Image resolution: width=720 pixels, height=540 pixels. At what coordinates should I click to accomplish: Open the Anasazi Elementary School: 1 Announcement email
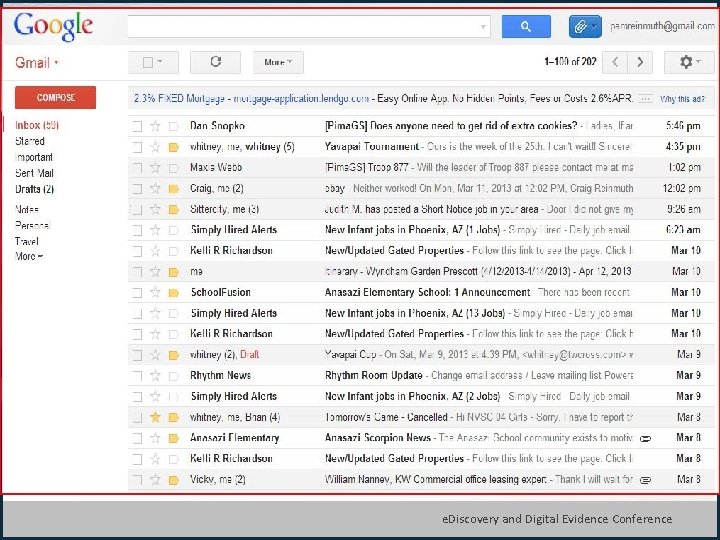pyautogui.click(x=428, y=292)
